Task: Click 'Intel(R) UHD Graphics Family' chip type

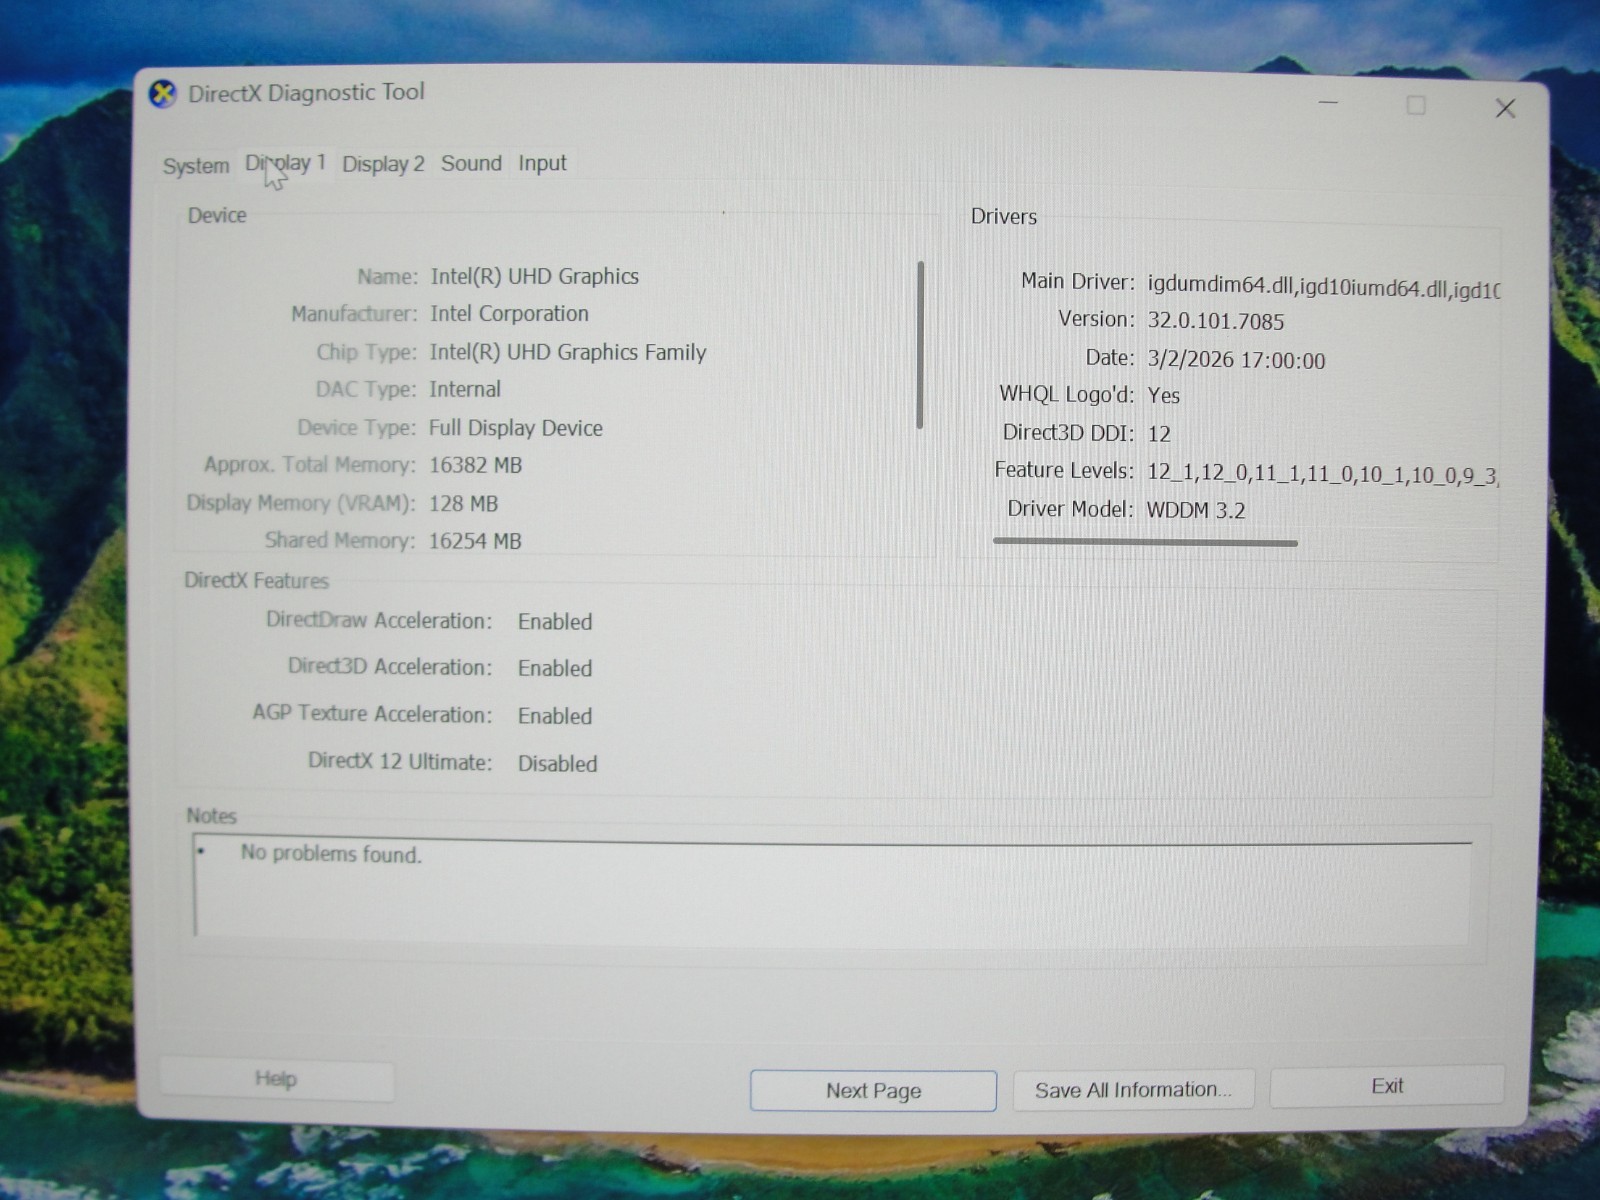Action: click(567, 352)
